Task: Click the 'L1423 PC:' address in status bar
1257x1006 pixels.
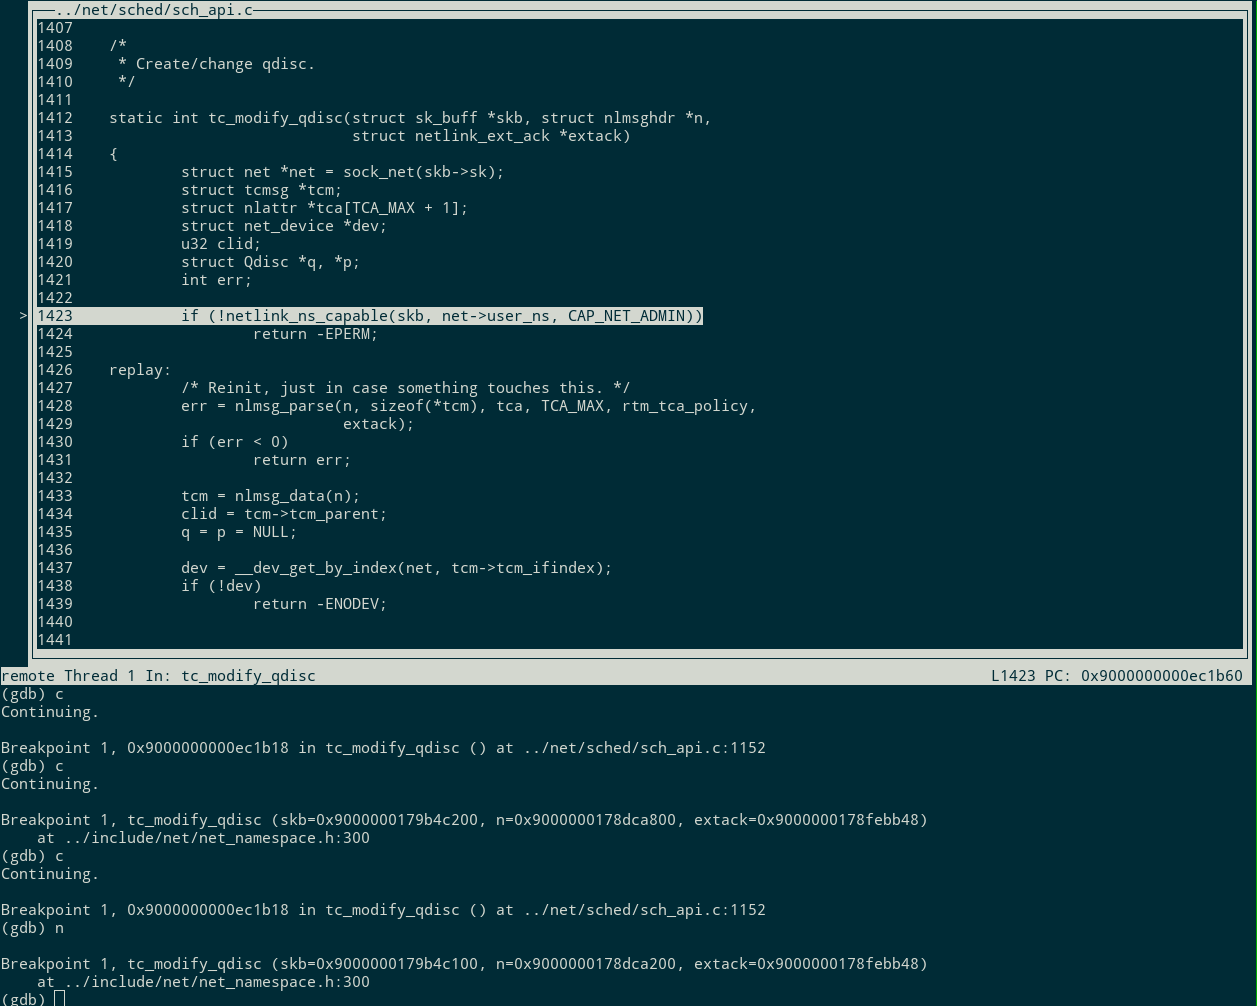Action: 1116,676
